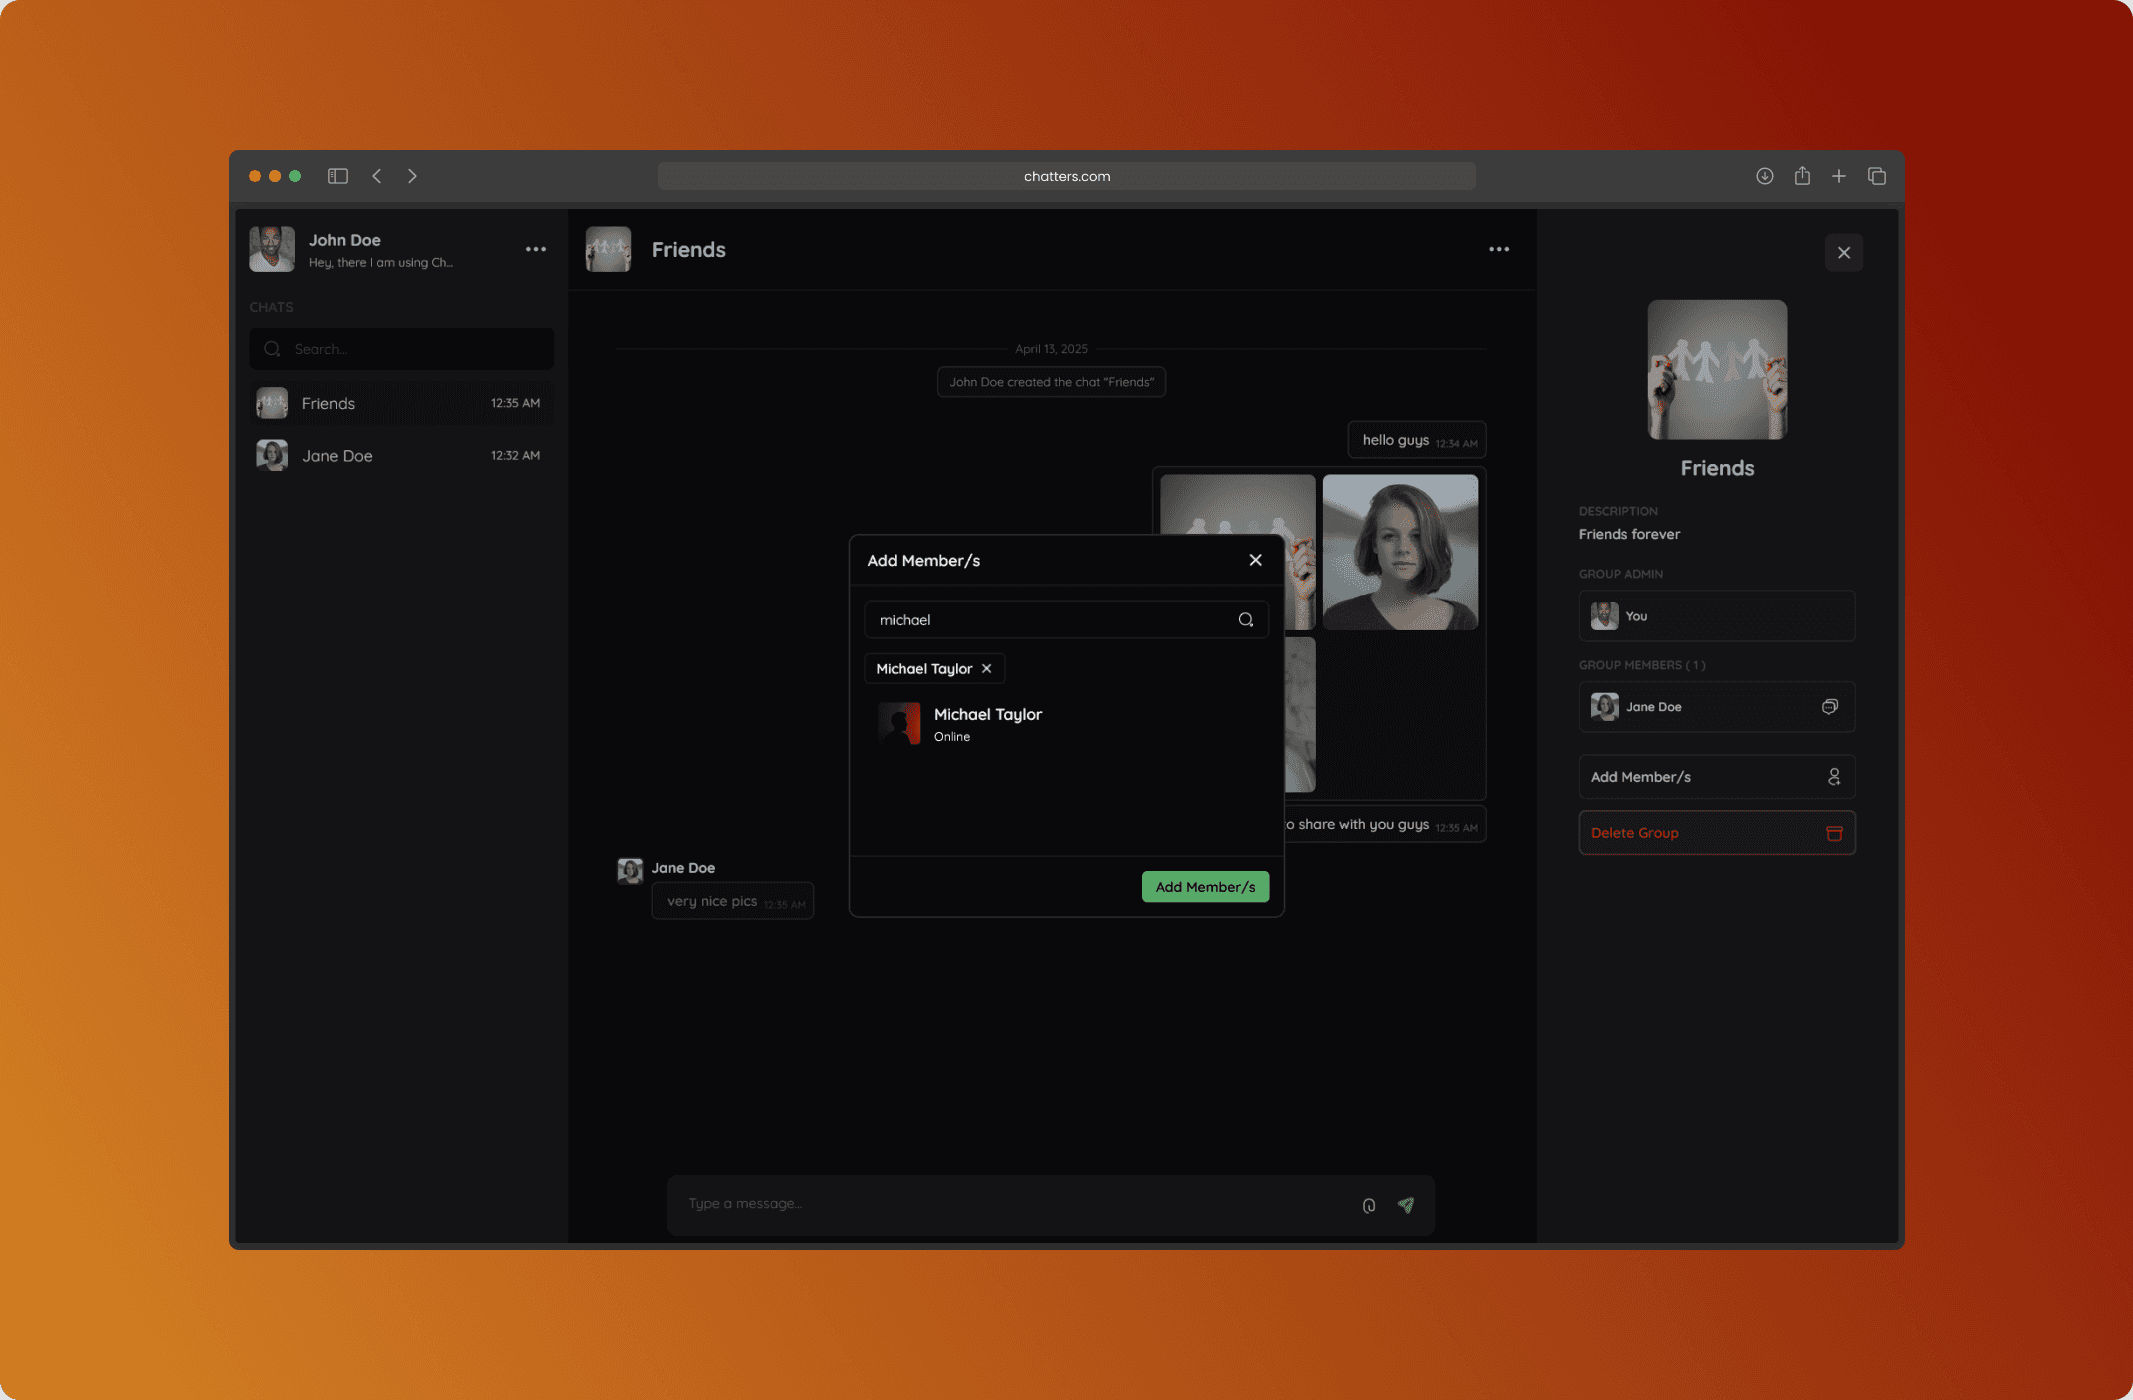This screenshot has height=1400, width=2133.
Task: Click the chatters.com address bar
Action: tap(1067, 176)
